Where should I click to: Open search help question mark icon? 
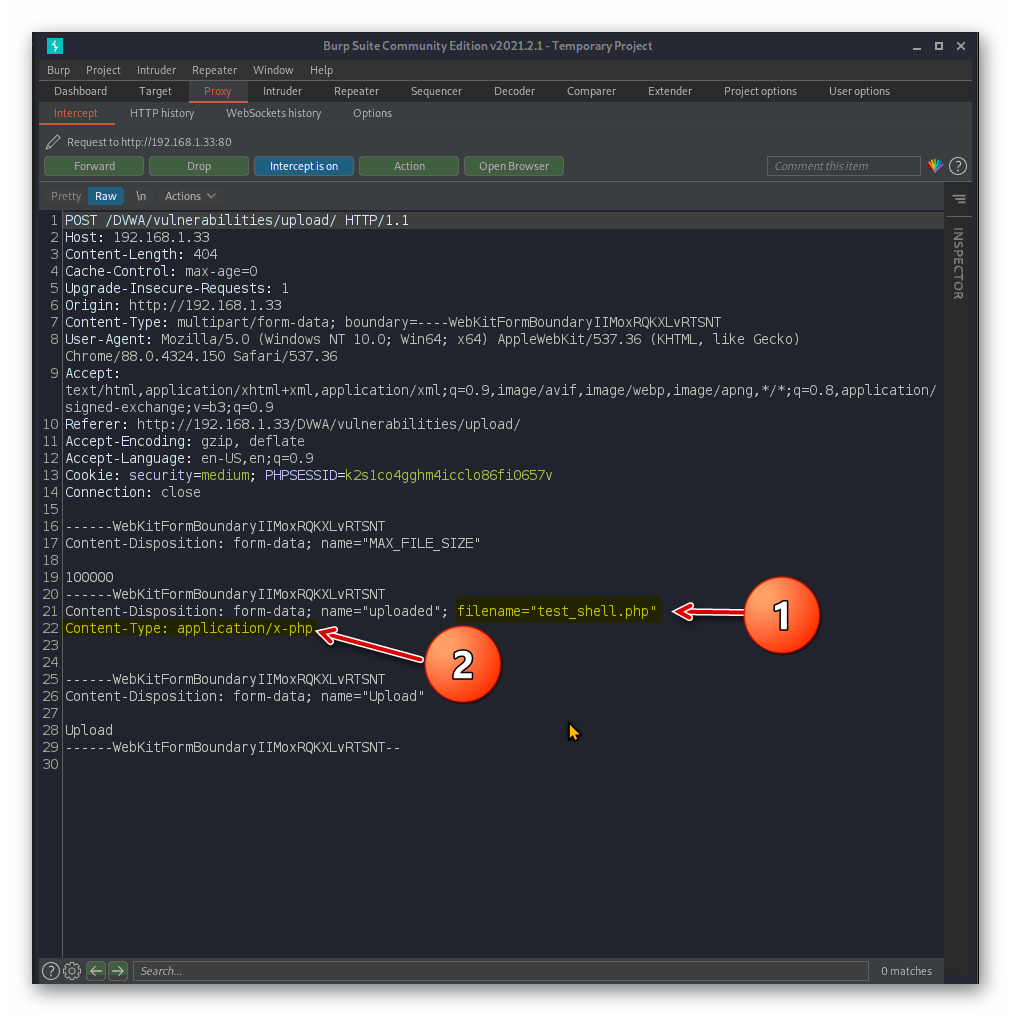point(51,971)
